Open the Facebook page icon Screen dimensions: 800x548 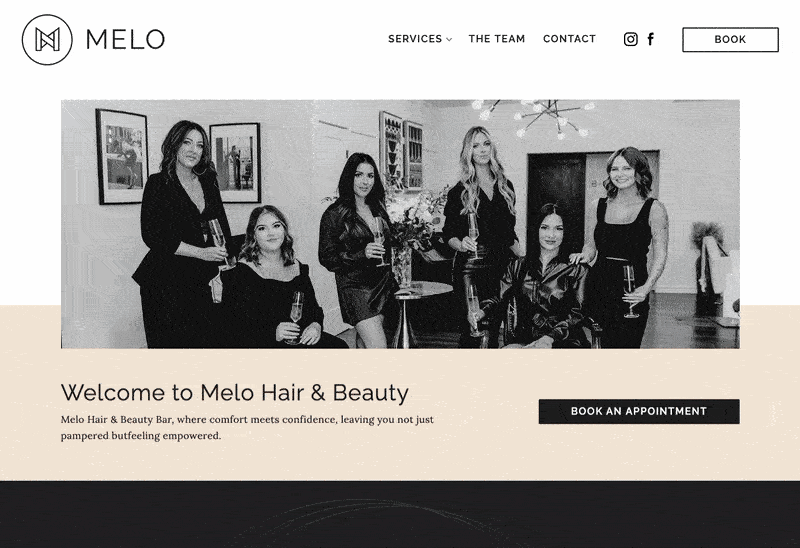(x=651, y=39)
